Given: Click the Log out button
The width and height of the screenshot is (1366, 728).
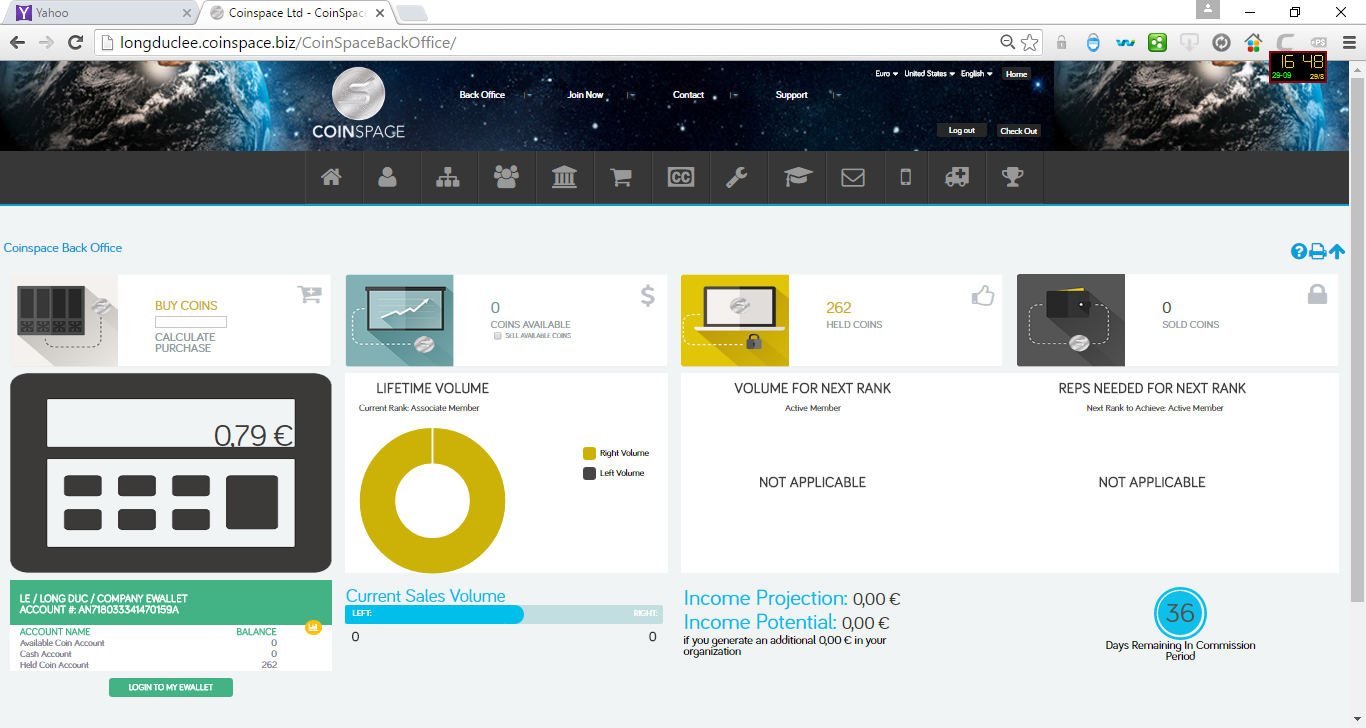Looking at the screenshot, I should (962, 131).
